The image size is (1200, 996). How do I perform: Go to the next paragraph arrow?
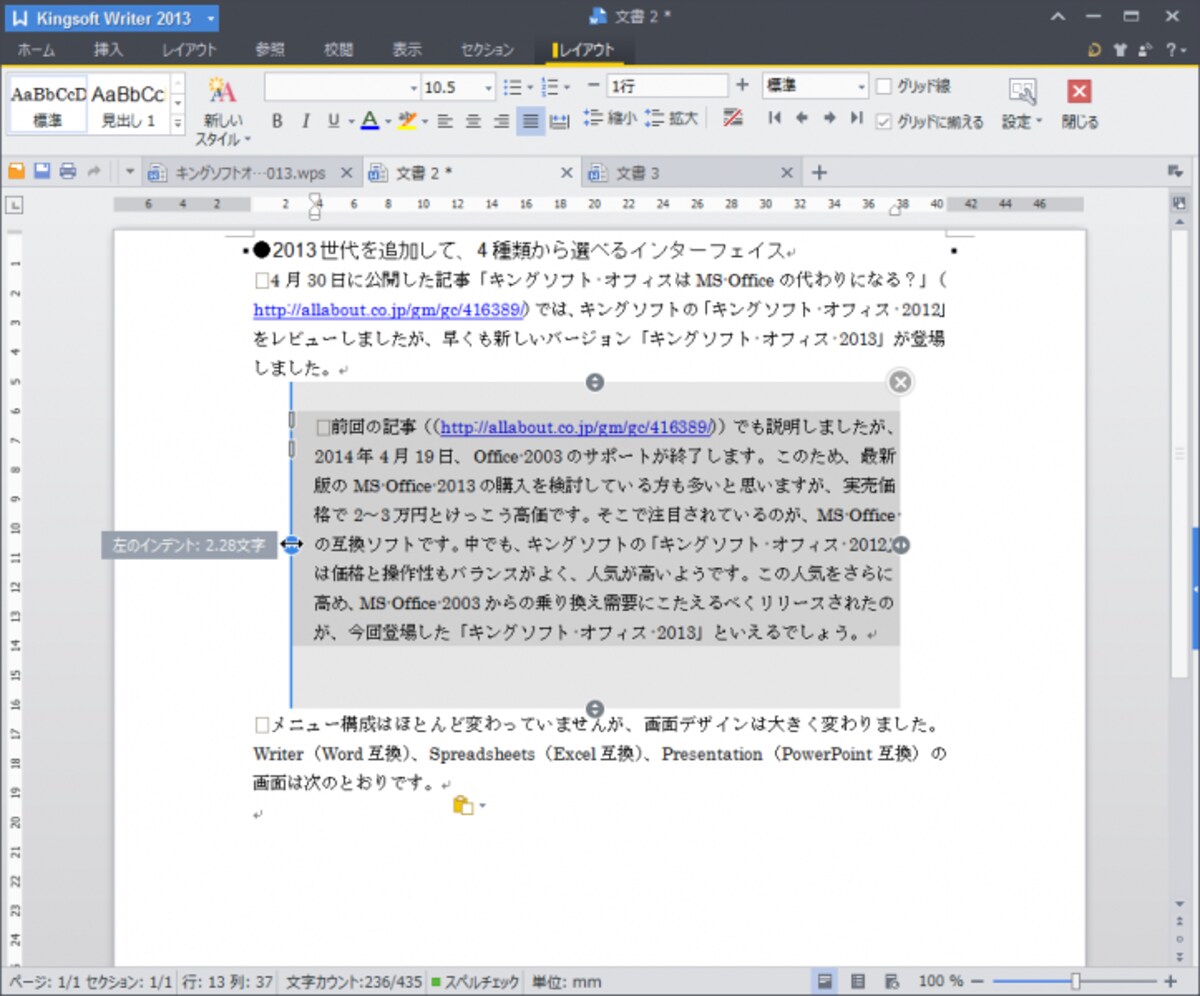coord(829,118)
